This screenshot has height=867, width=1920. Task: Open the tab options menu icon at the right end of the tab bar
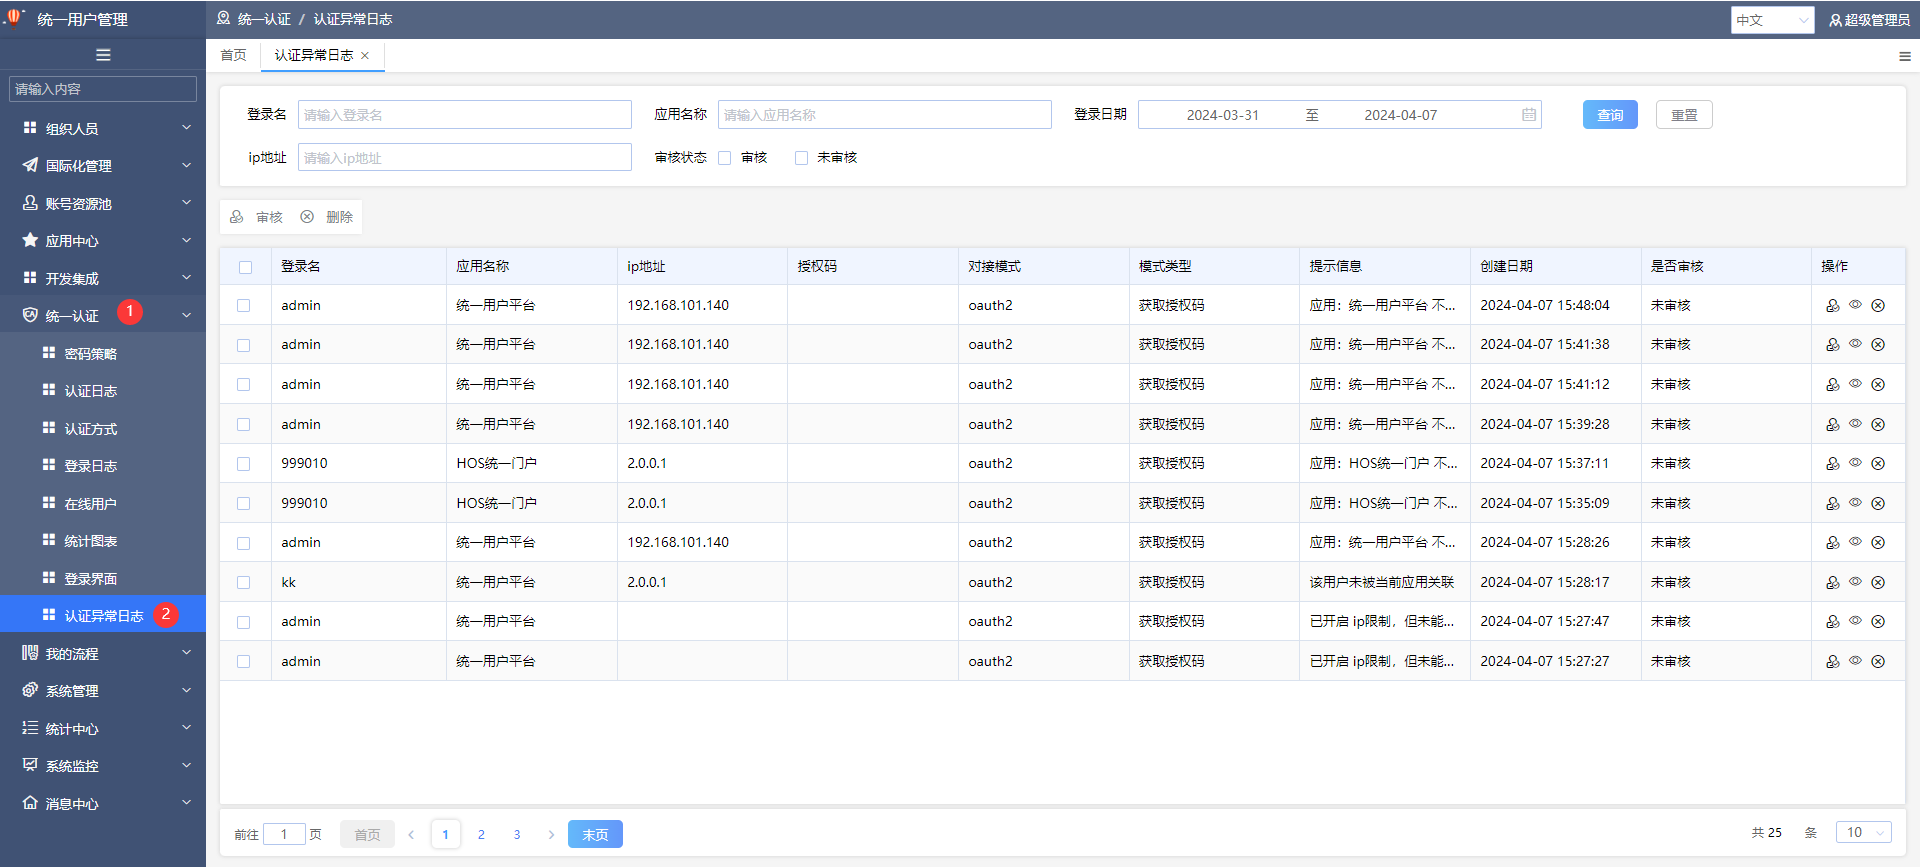tap(1904, 56)
